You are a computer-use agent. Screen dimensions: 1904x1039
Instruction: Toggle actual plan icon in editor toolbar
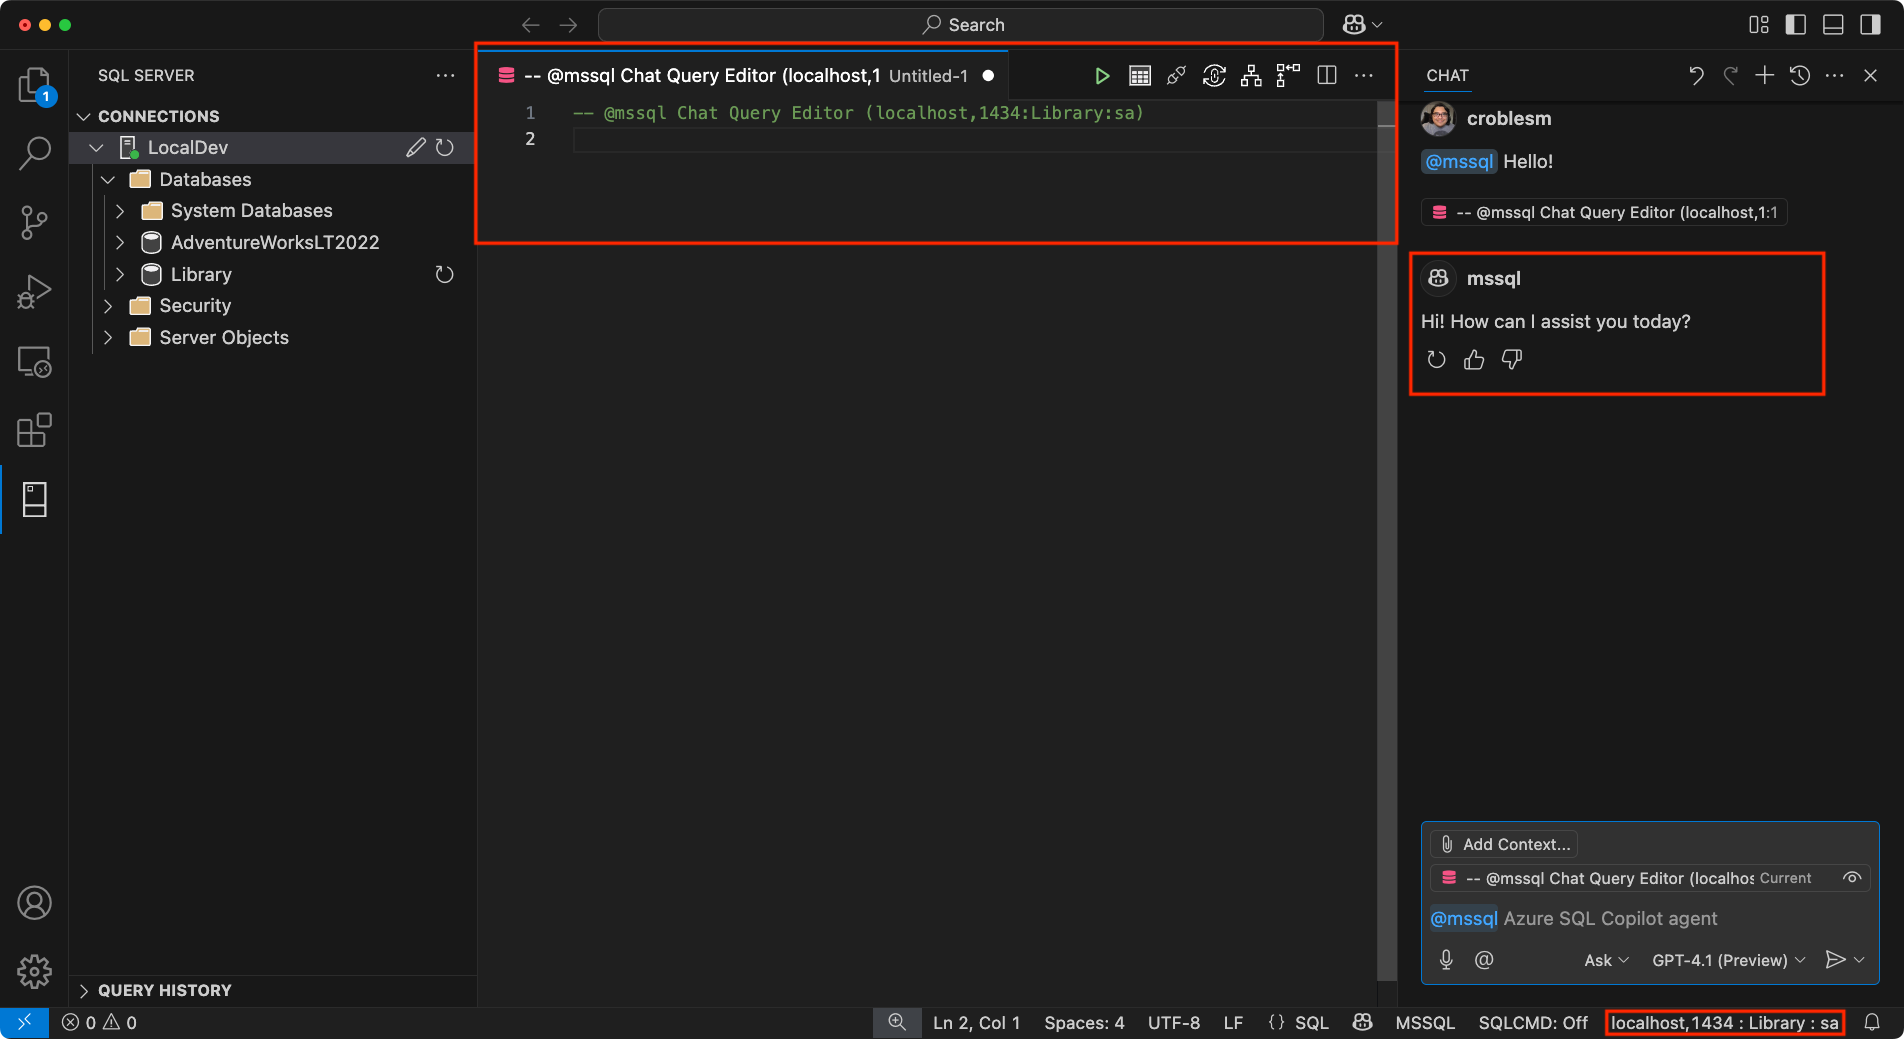(1289, 76)
